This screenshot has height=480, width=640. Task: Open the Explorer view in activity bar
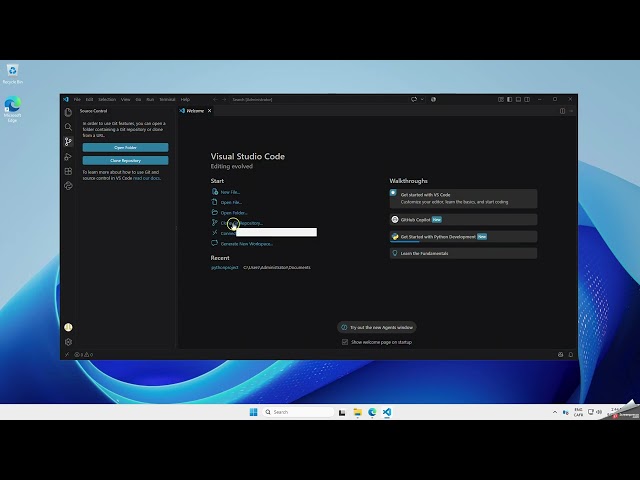click(68, 112)
